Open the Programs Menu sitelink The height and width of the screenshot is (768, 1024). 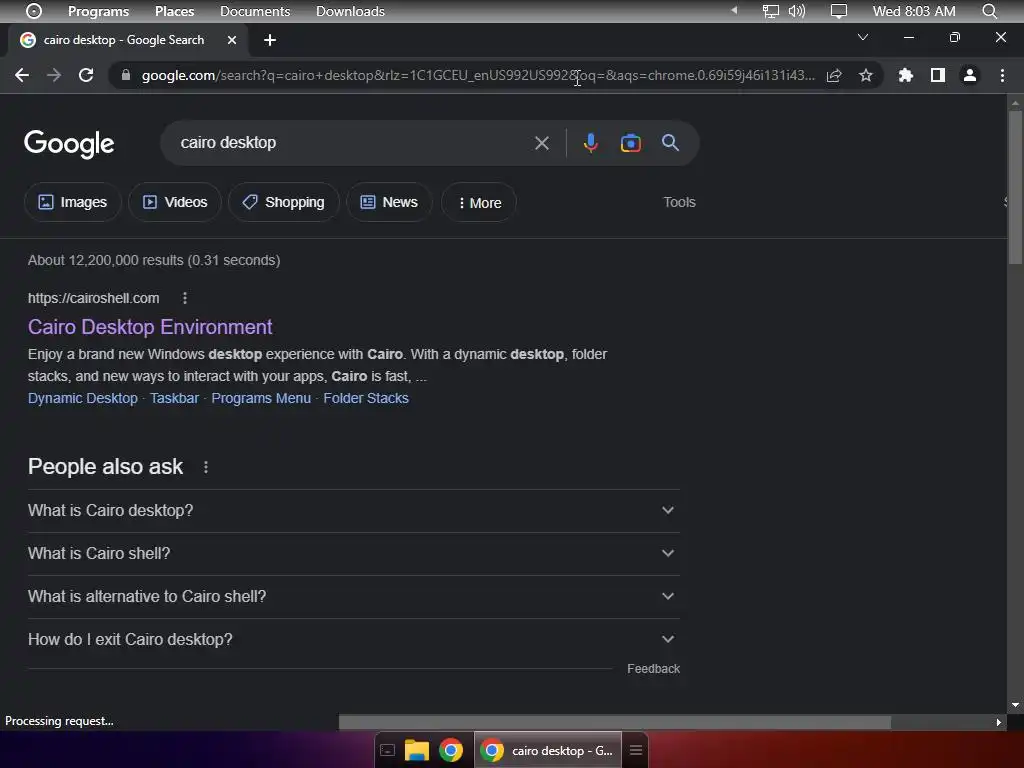261,398
